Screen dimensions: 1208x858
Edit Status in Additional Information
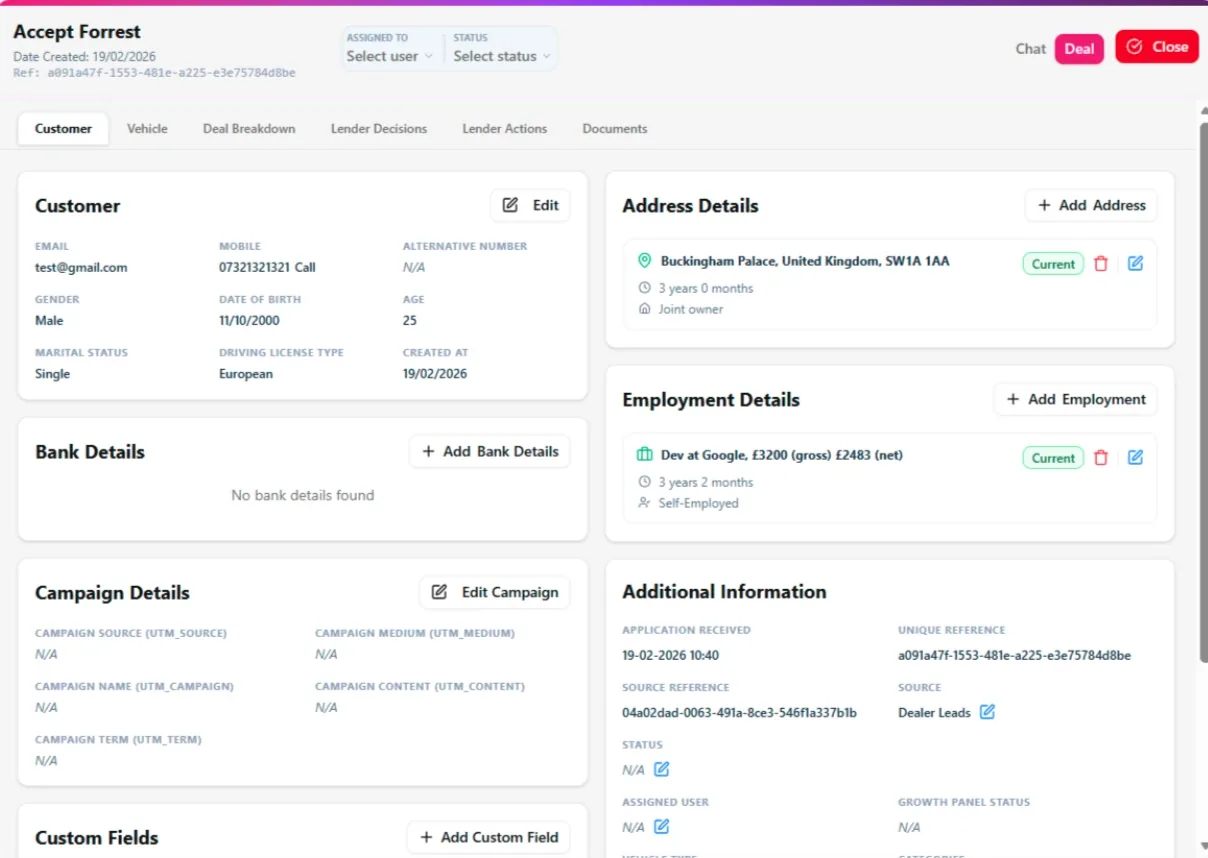pyautogui.click(x=661, y=770)
